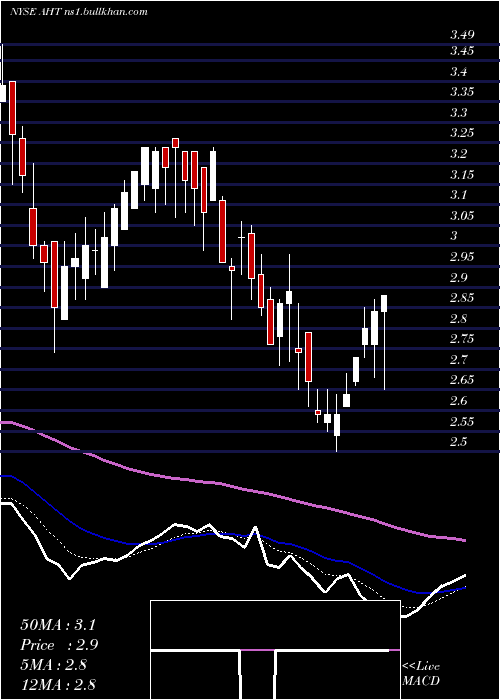Screen dimensions: 500x700
Task: Click the 2.75 price axis label
Action: point(462,339)
